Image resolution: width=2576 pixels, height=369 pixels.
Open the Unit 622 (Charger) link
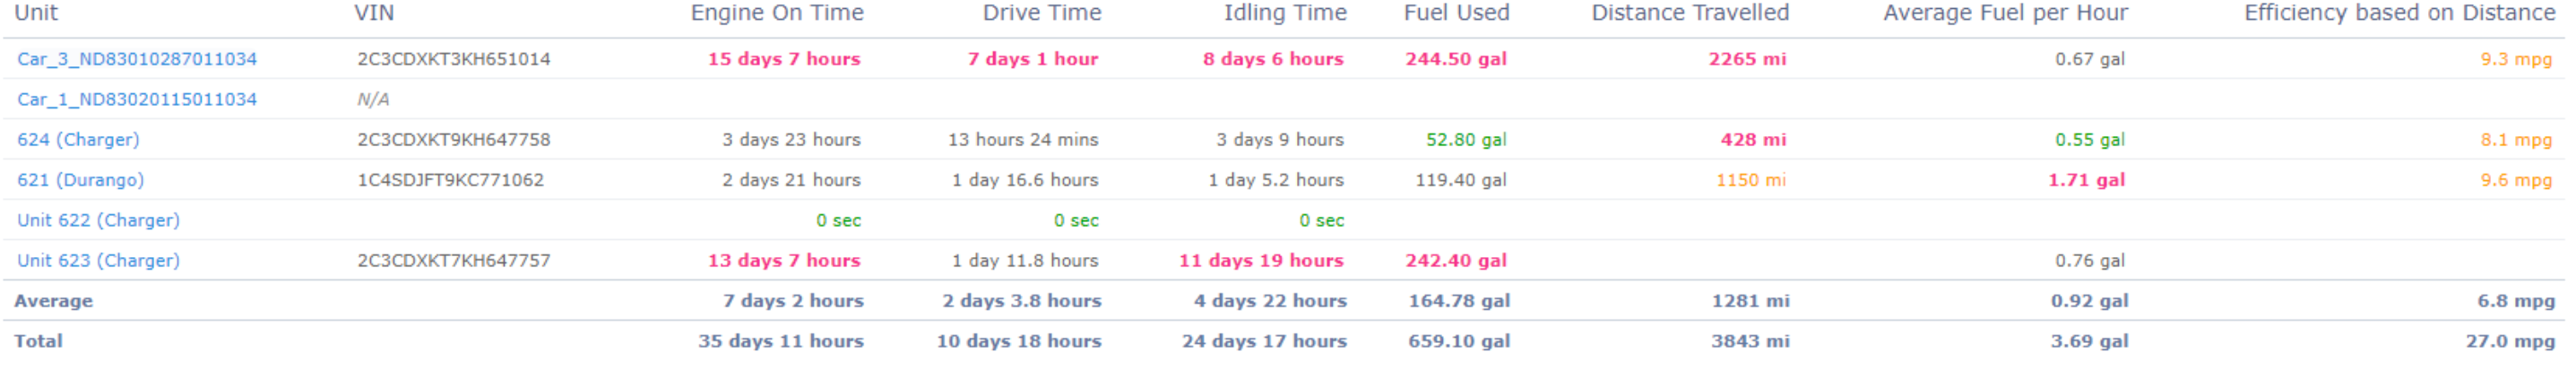point(98,220)
